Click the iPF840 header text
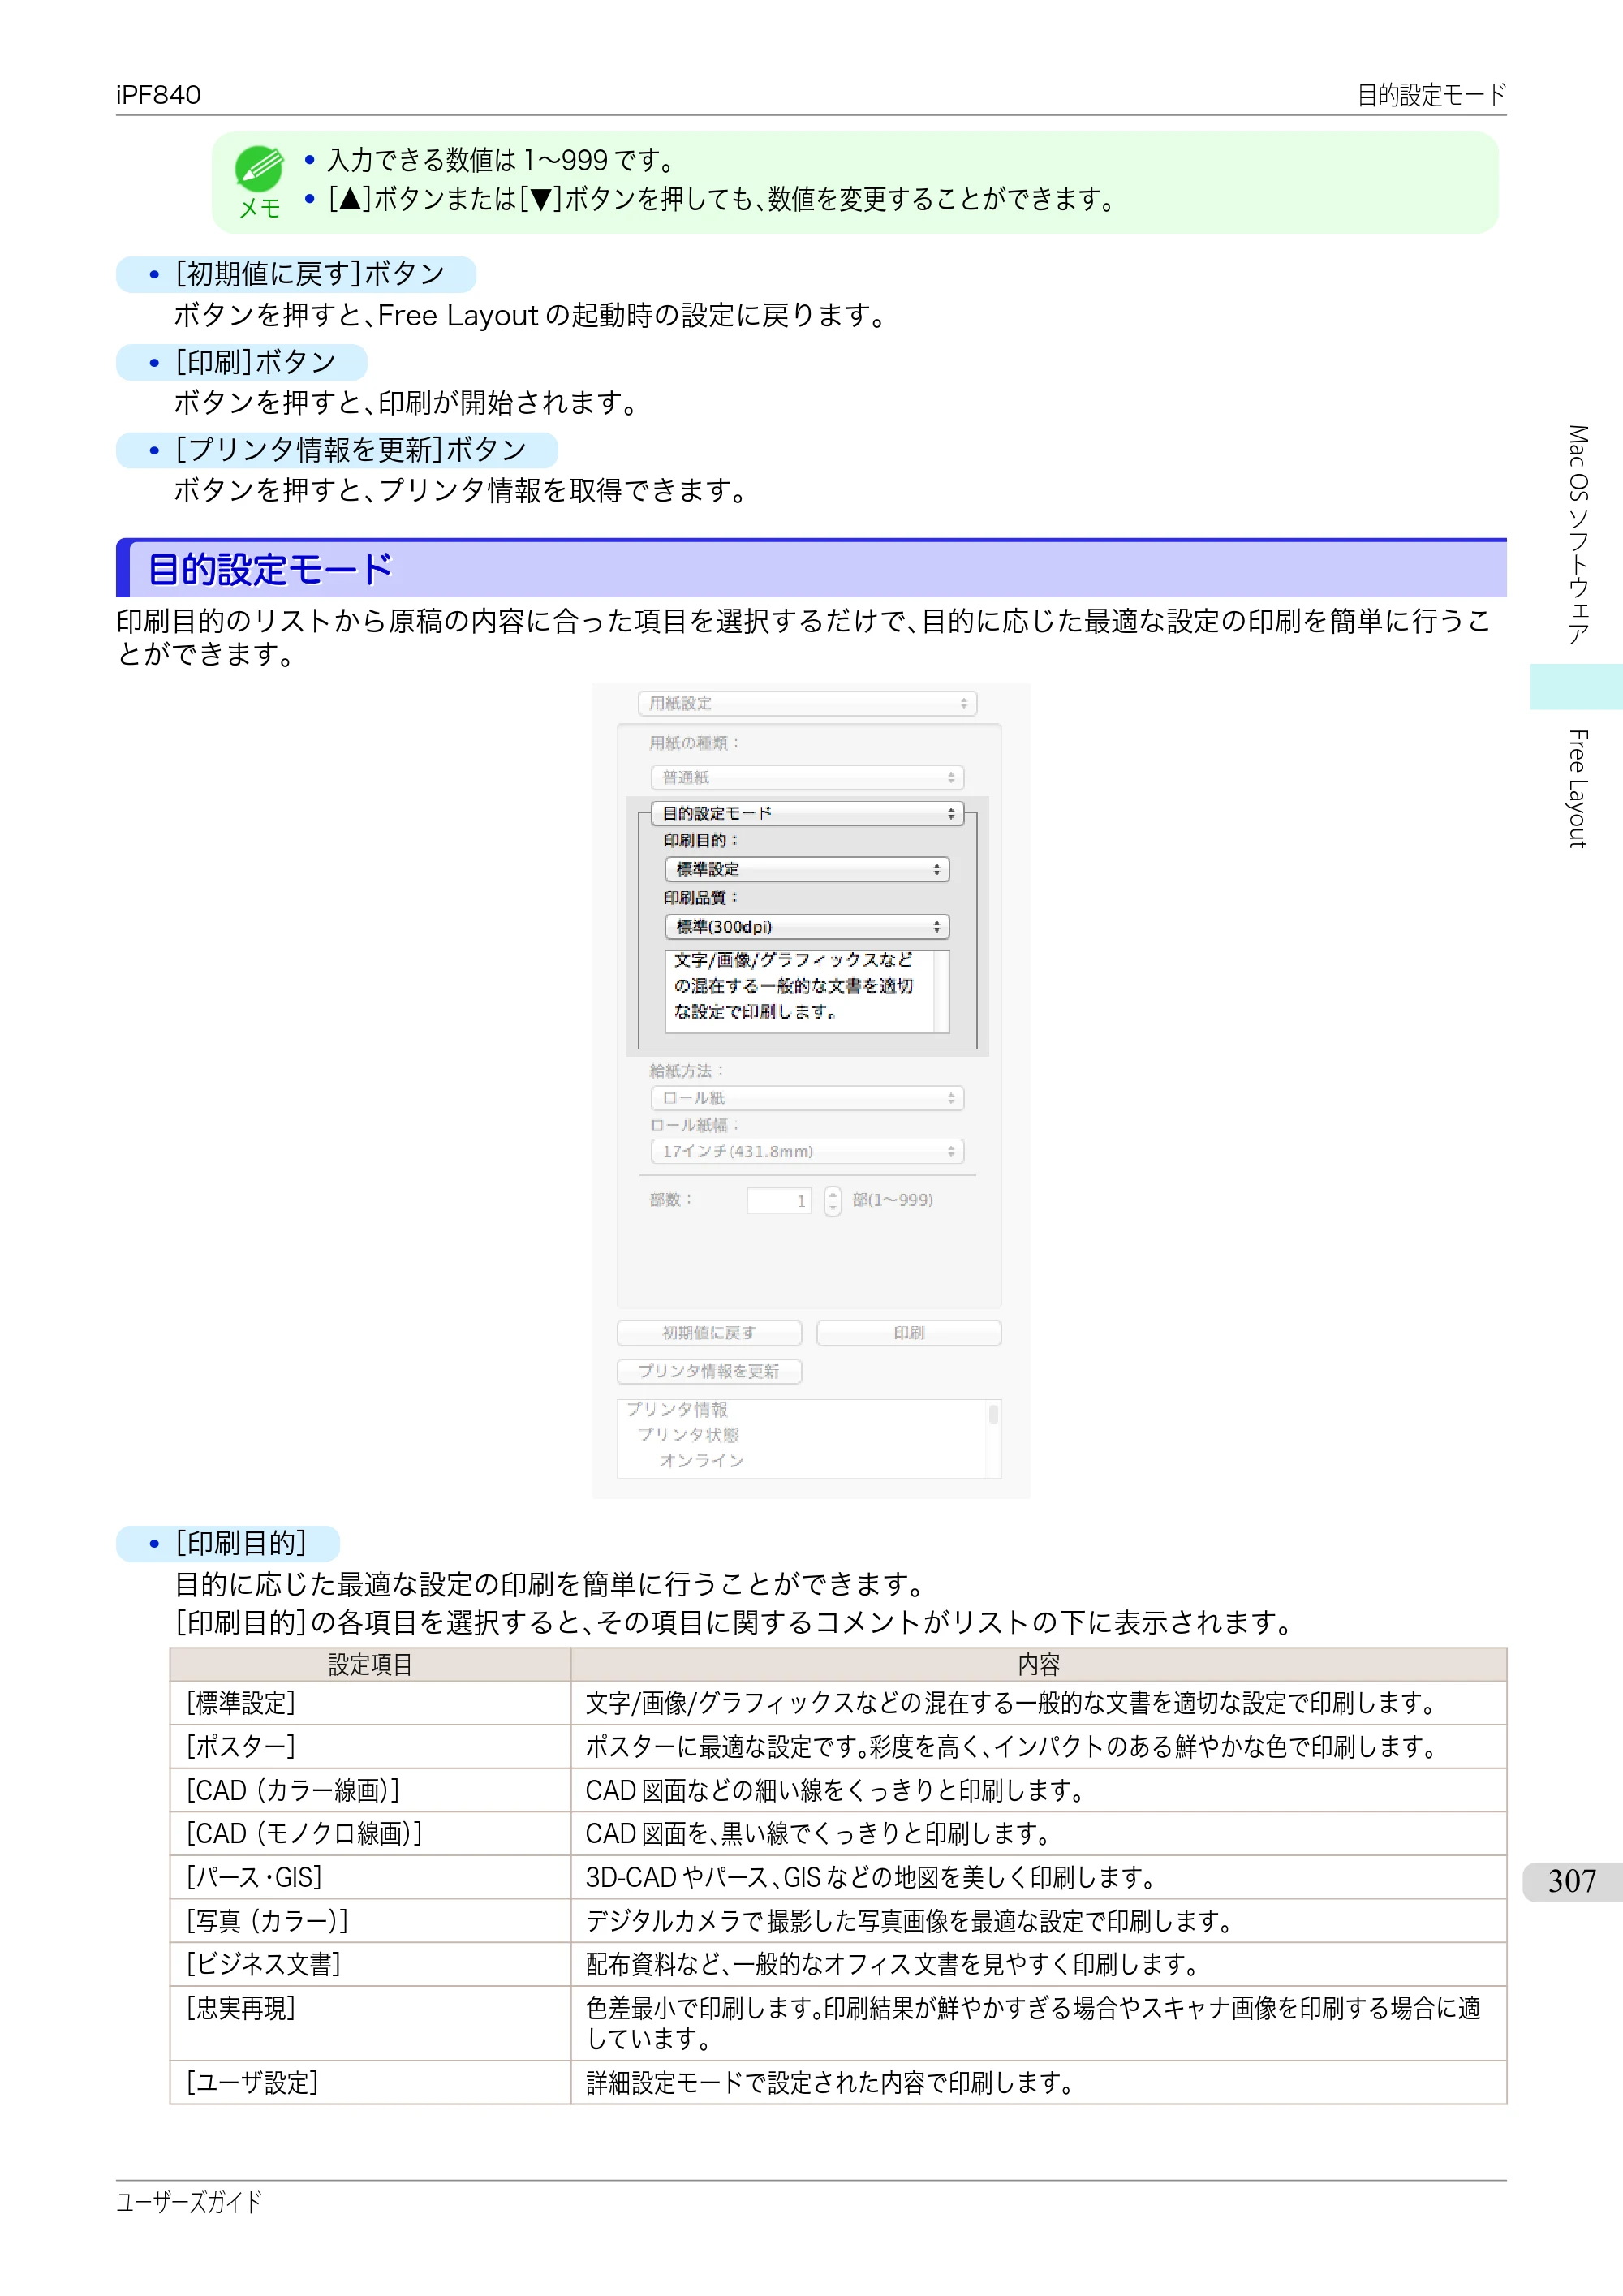Viewport: 1623px width, 2296px height. (x=158, y=95)
